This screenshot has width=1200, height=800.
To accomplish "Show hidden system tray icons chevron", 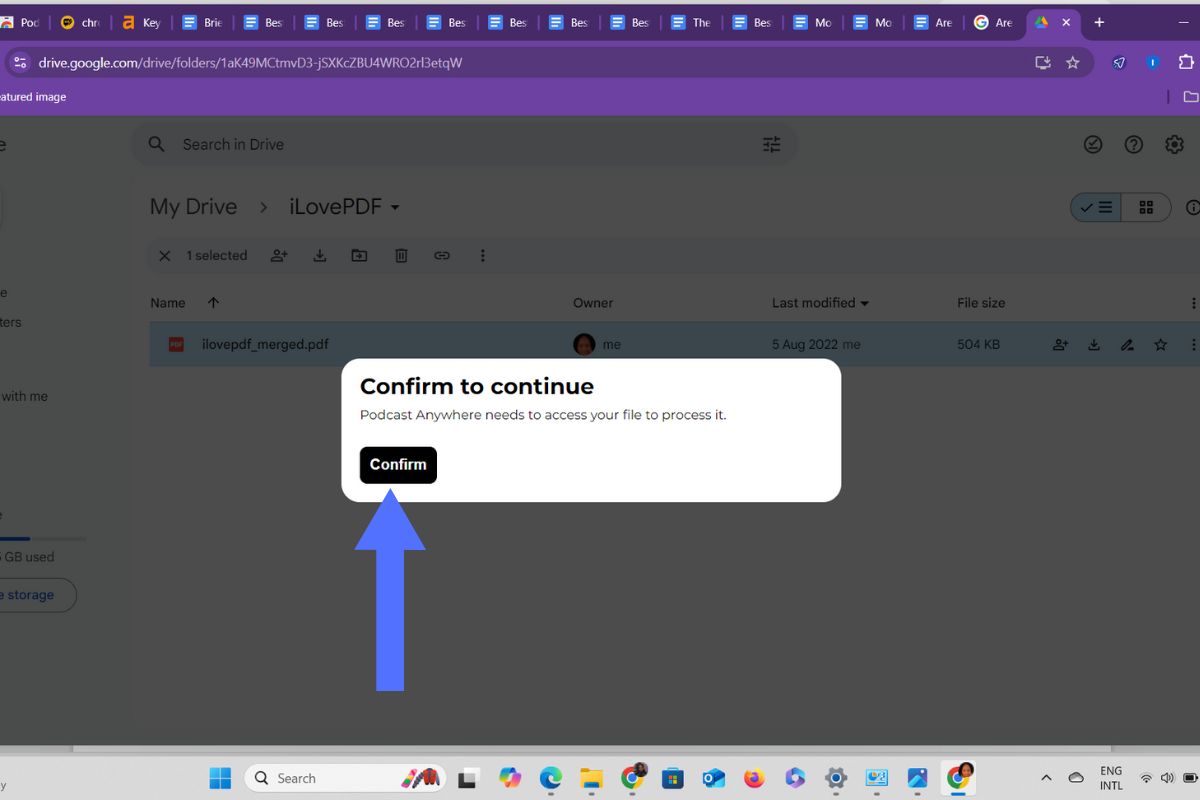I will [x=1046, y=778].
